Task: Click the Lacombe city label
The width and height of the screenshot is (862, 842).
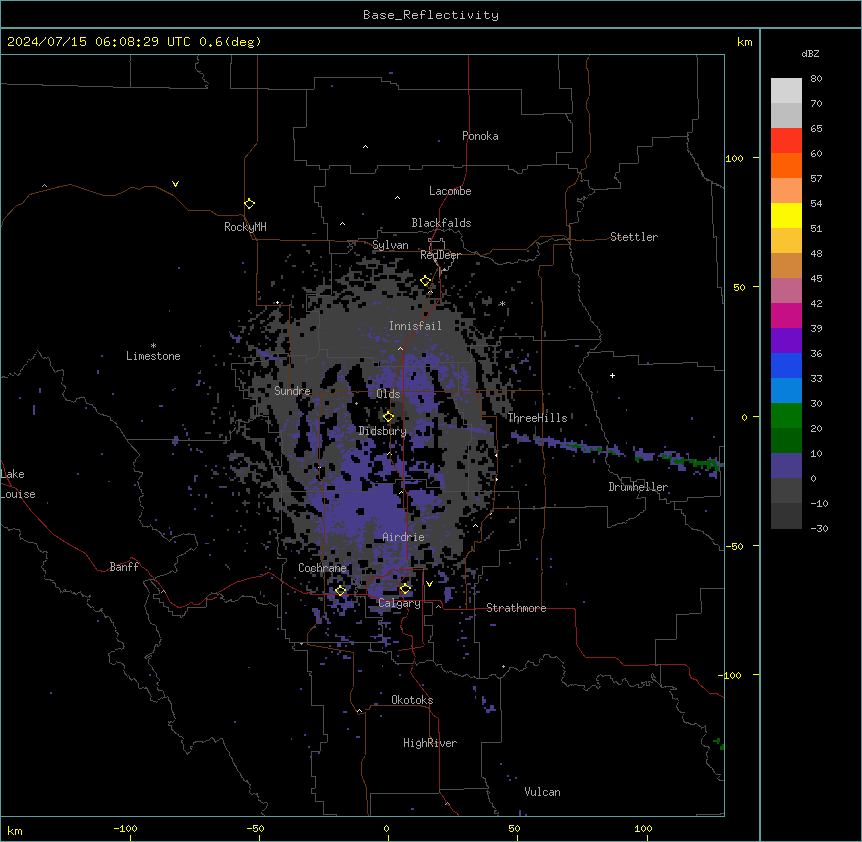Action: coord(450,191)
